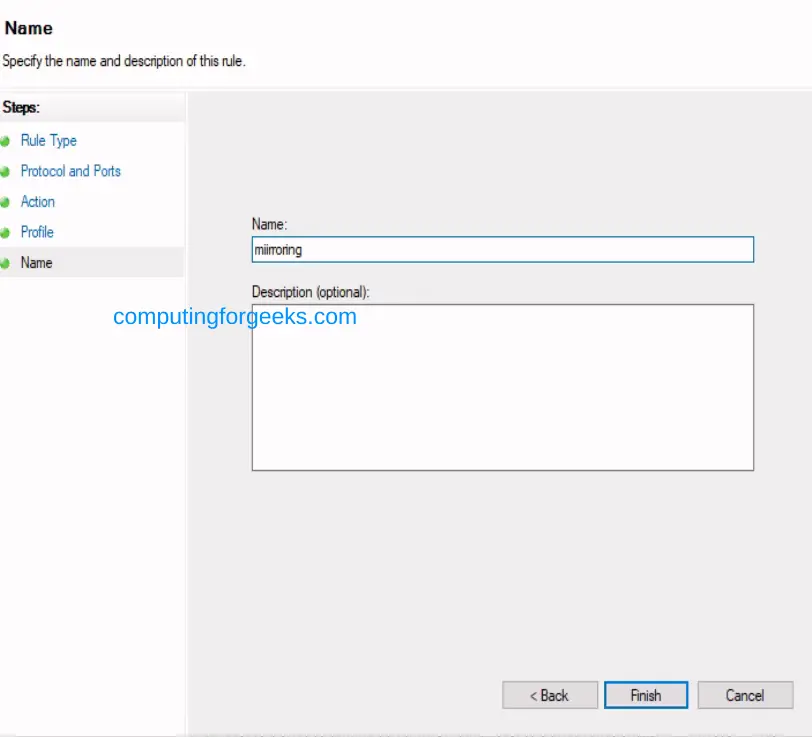
Task: Jump to the Action step
Action: [x=38, y=201]
